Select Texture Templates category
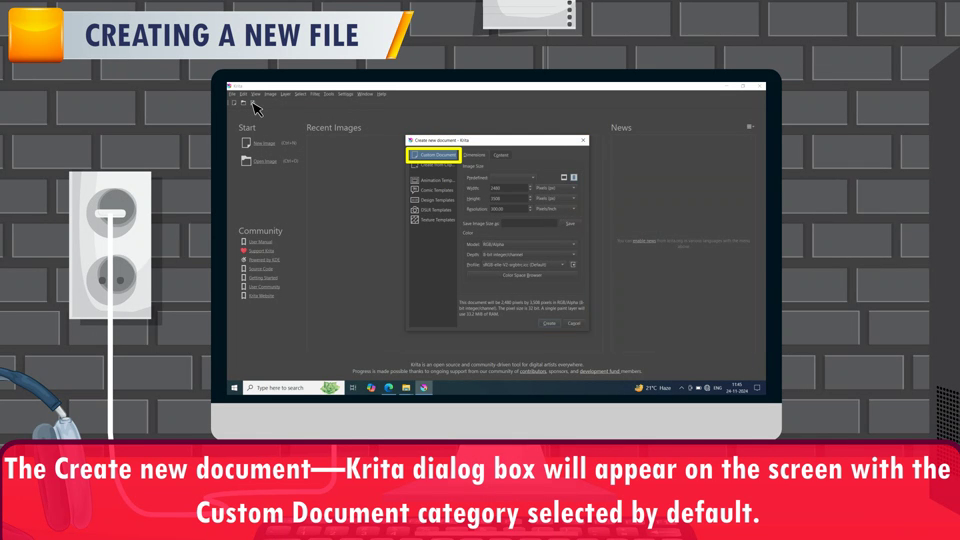Viewport: 960px width, 540px height. 433,219
